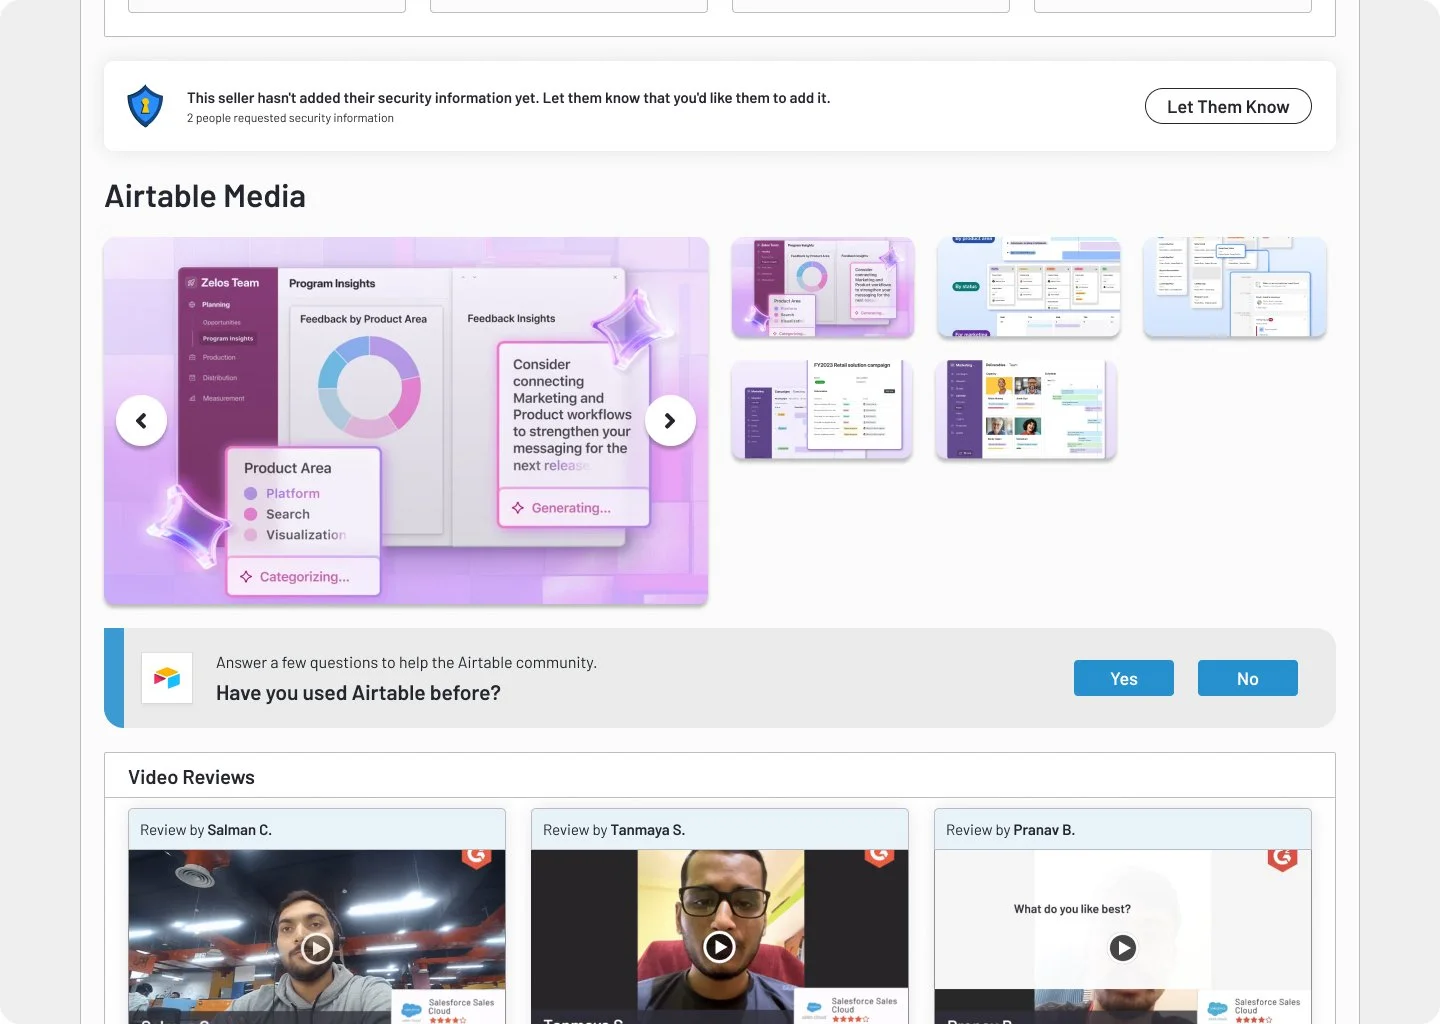Viewport: 1440px width, 1024px height.
Task: Play Salman C.'s video review
Action: point(317,947)
